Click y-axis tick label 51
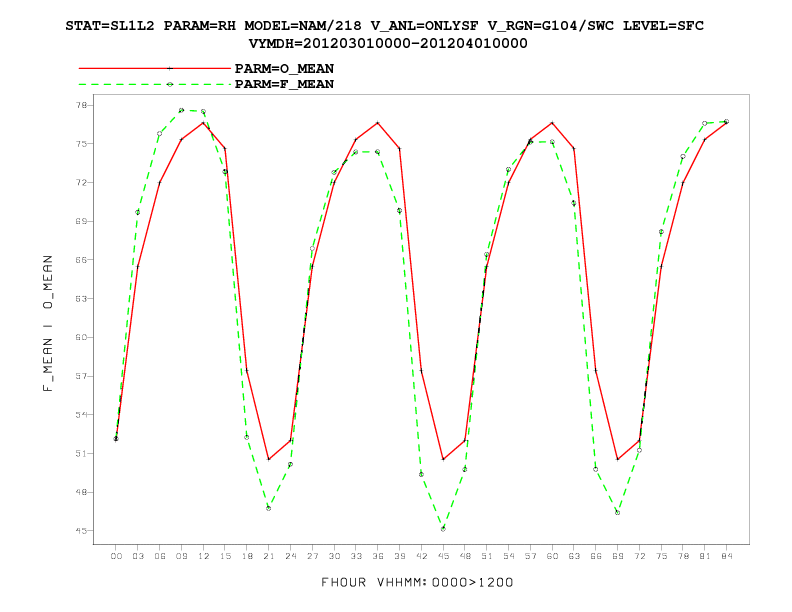 click(x=81, y=453)
